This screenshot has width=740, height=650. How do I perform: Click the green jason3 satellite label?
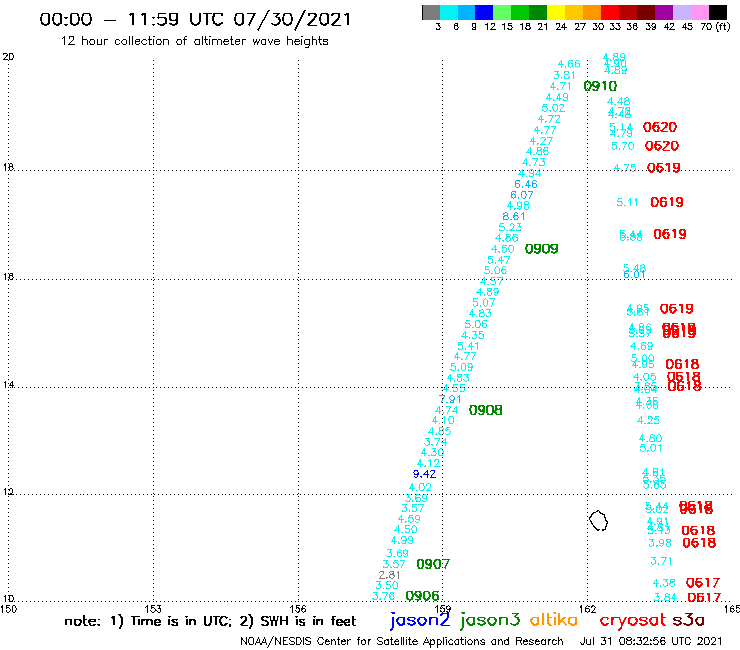click(x=490, y=621)
